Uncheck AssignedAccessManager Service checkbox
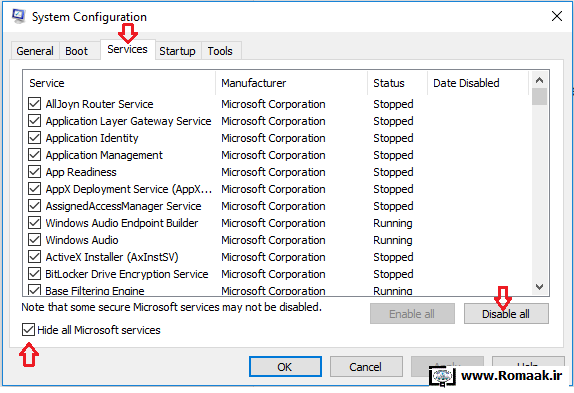The height and width of the screenshot is (393, 574). (34, 206)
